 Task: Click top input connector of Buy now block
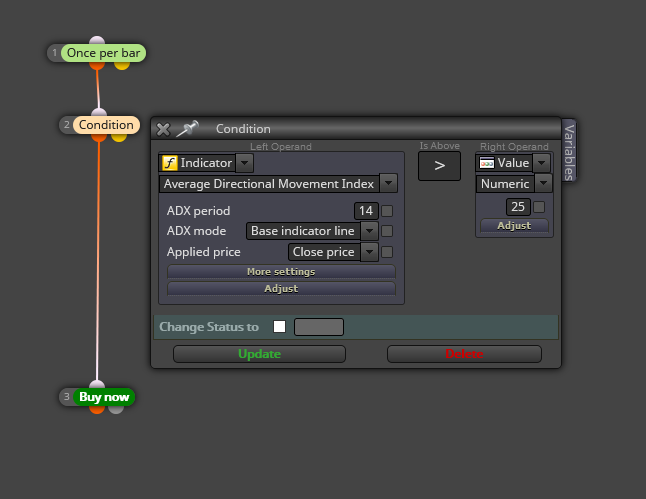[97, 384]
